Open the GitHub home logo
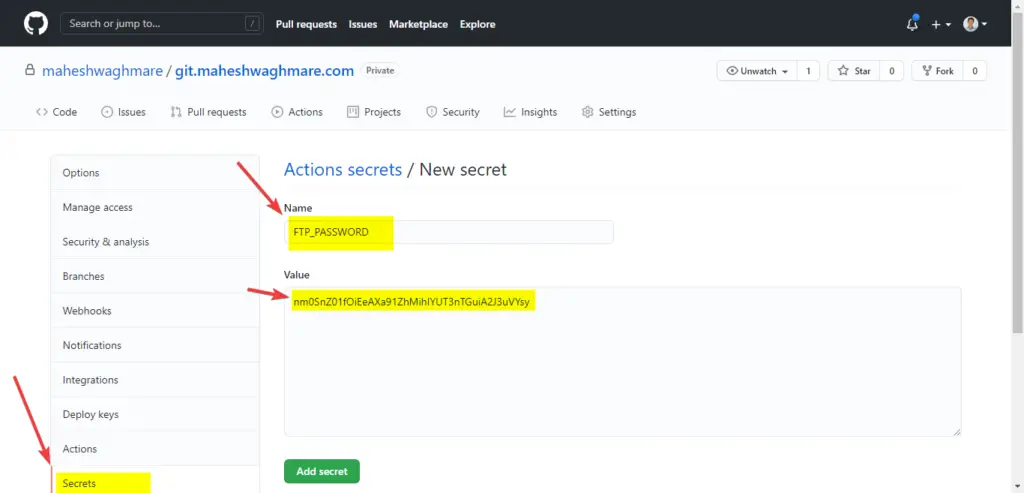This screenshot has width=1024, height=493. click(36, 24)
